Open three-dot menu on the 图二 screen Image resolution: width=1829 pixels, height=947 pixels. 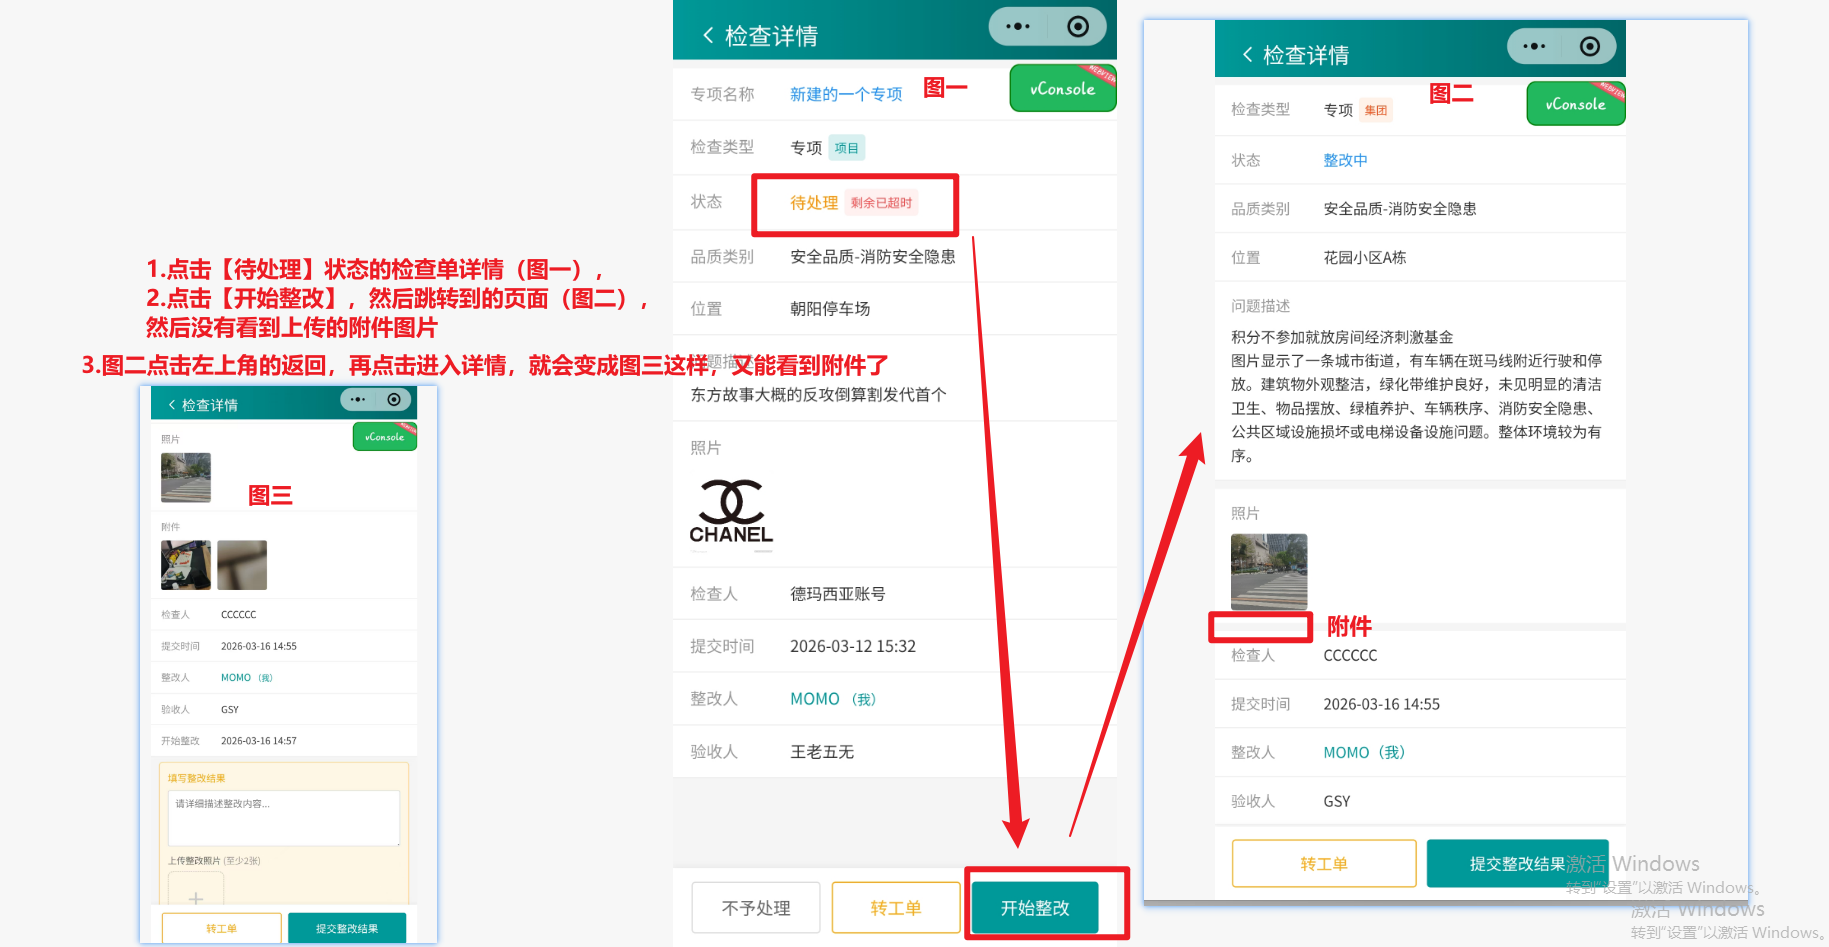click(x=1533, y=46)
